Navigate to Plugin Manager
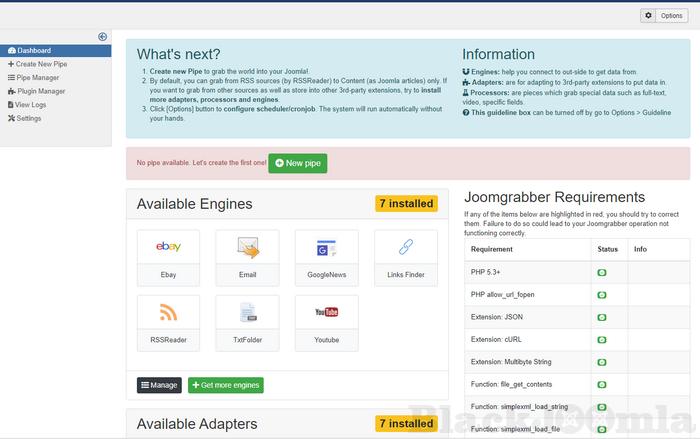The width and height of the screenshot is (700, 439). (x=39, y=91)
